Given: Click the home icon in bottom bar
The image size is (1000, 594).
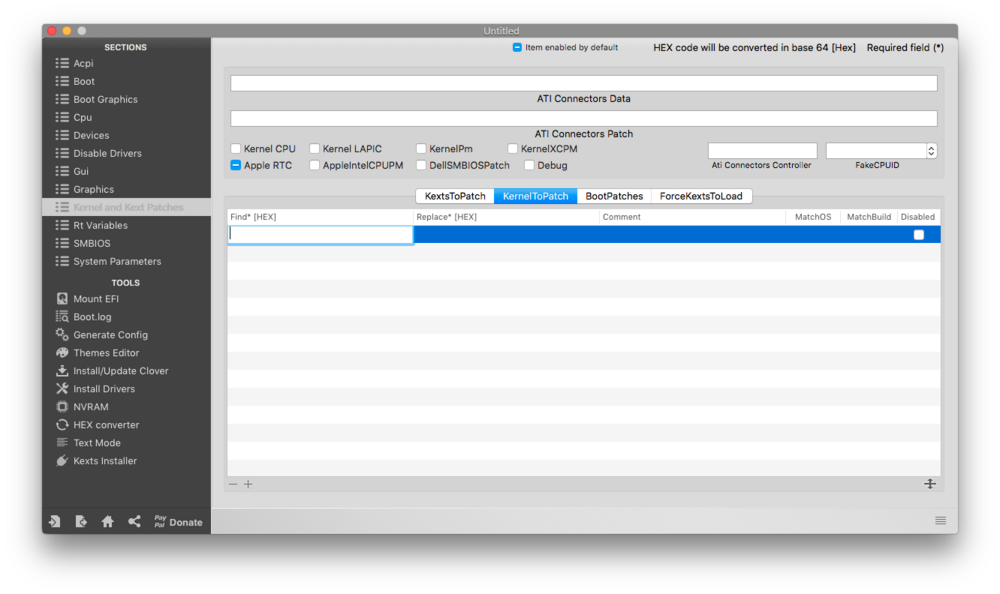Looking at the screenshot, I should (x=107, y=522).
